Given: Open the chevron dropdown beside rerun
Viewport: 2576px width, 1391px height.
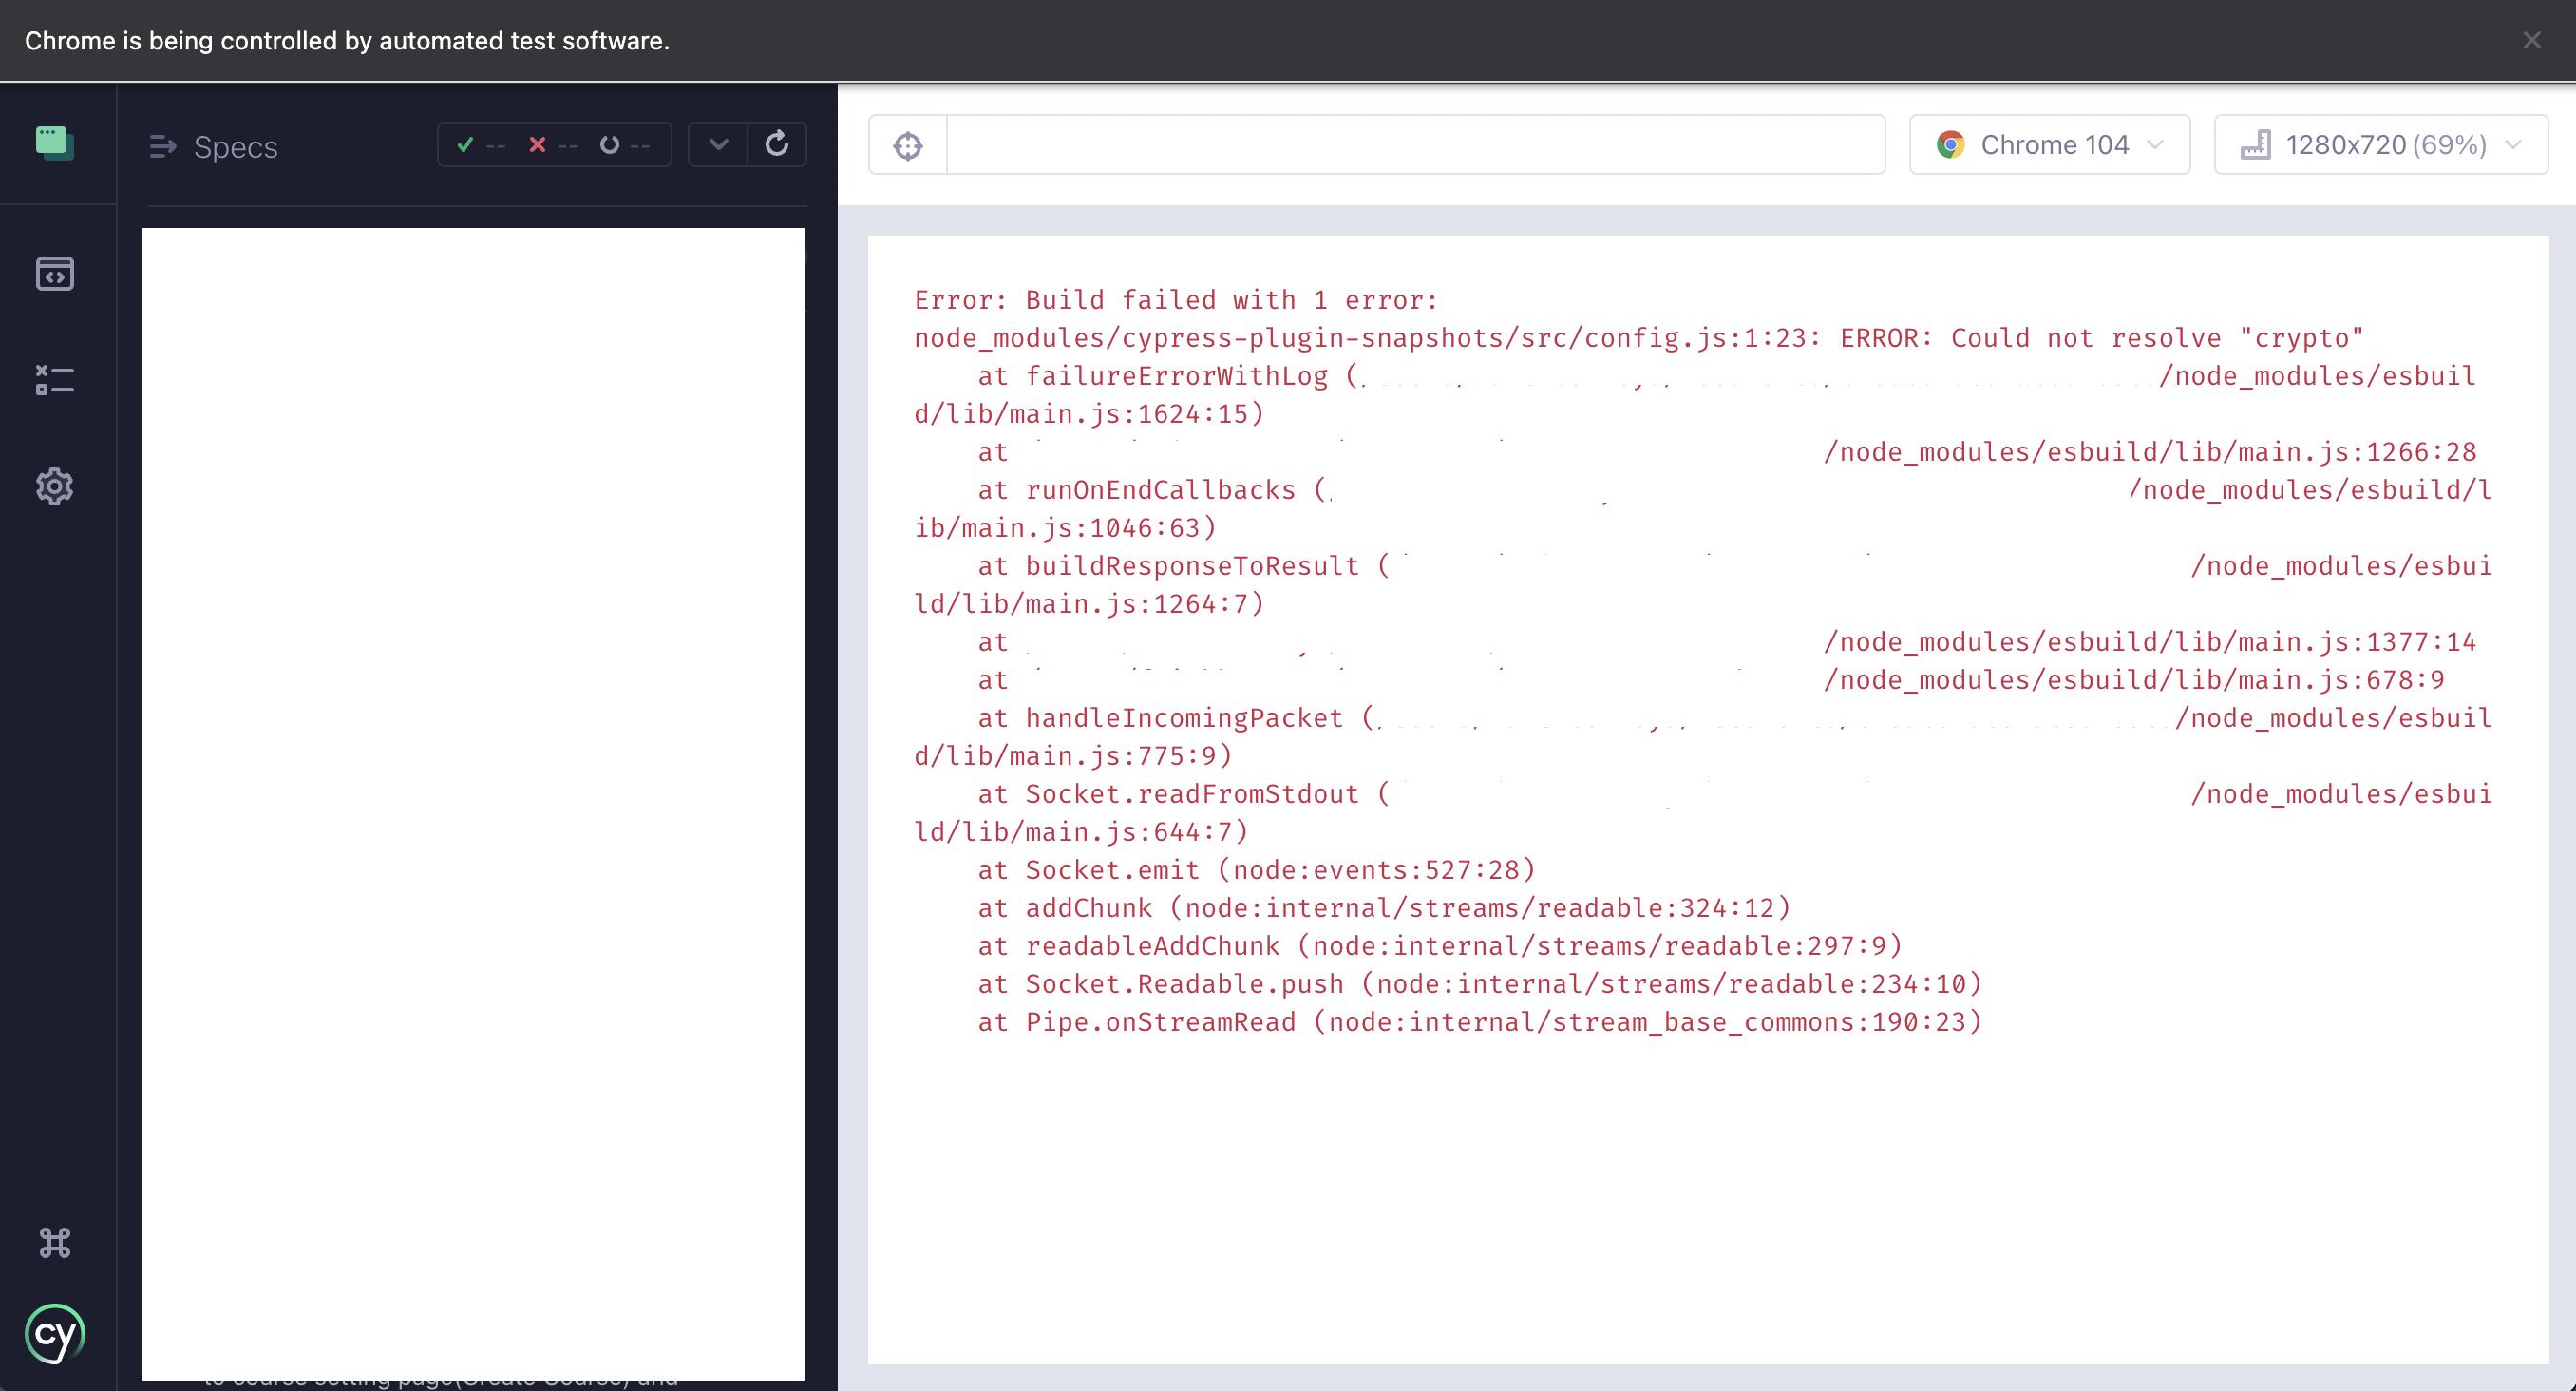Looking at the screenshot, I should click(718, 144).
